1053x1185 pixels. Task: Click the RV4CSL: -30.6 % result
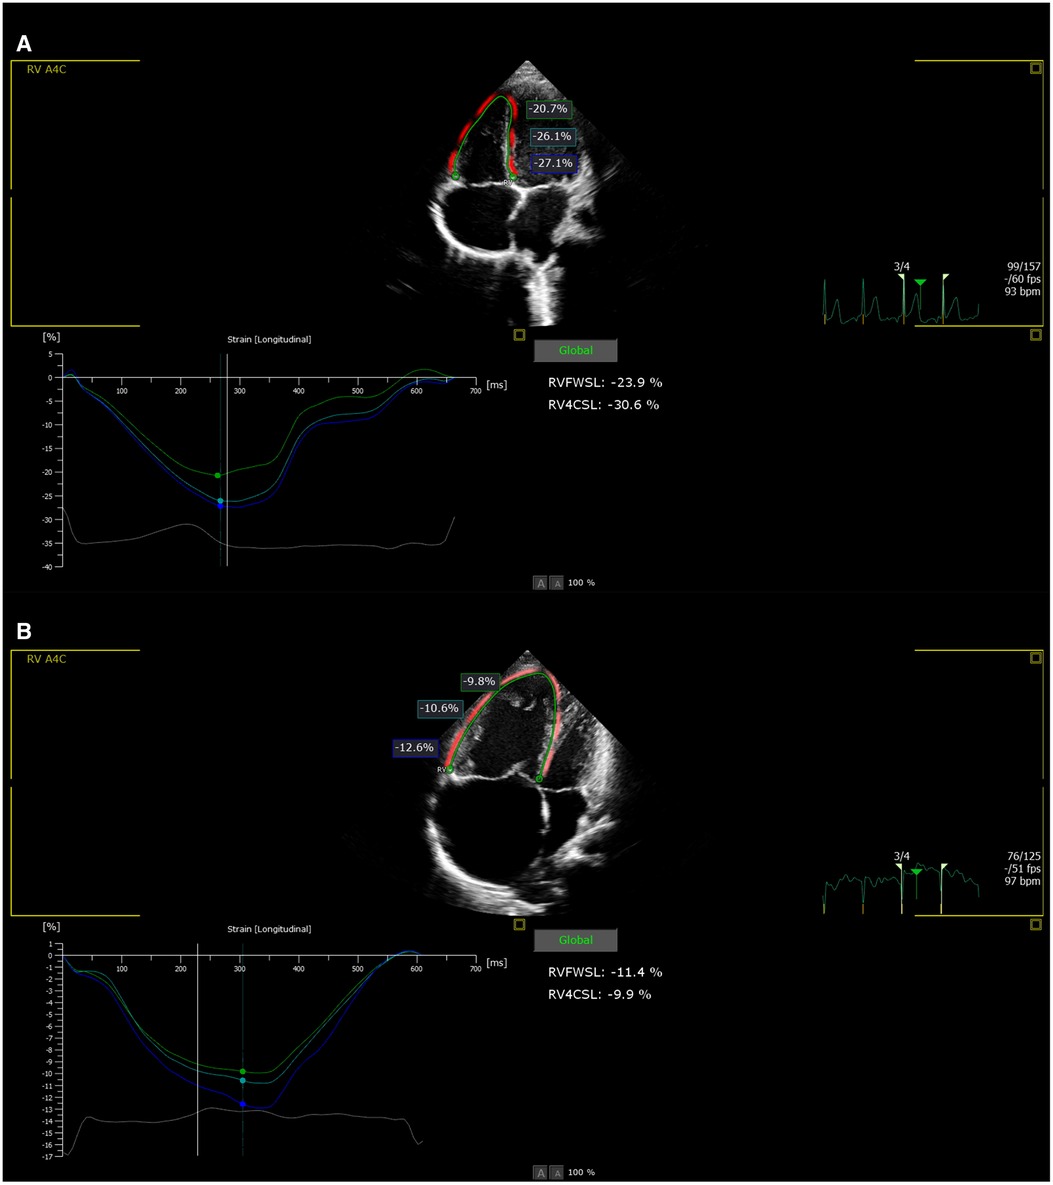click(603, 405)
